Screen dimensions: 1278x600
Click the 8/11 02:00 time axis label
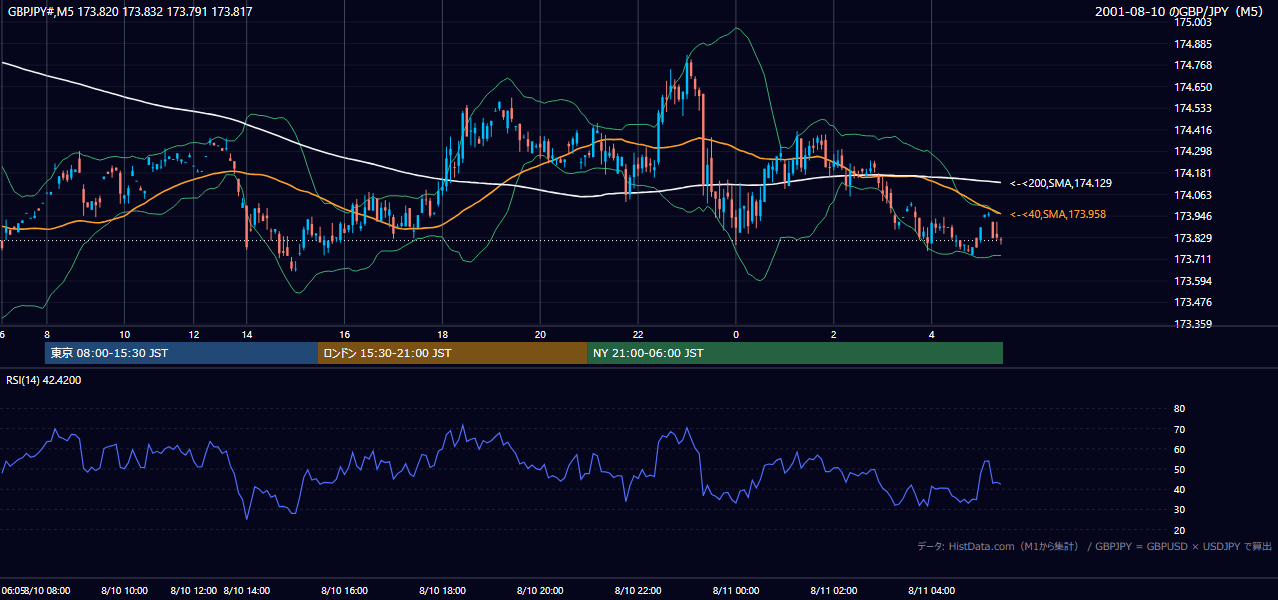click(x=834, y=591)
